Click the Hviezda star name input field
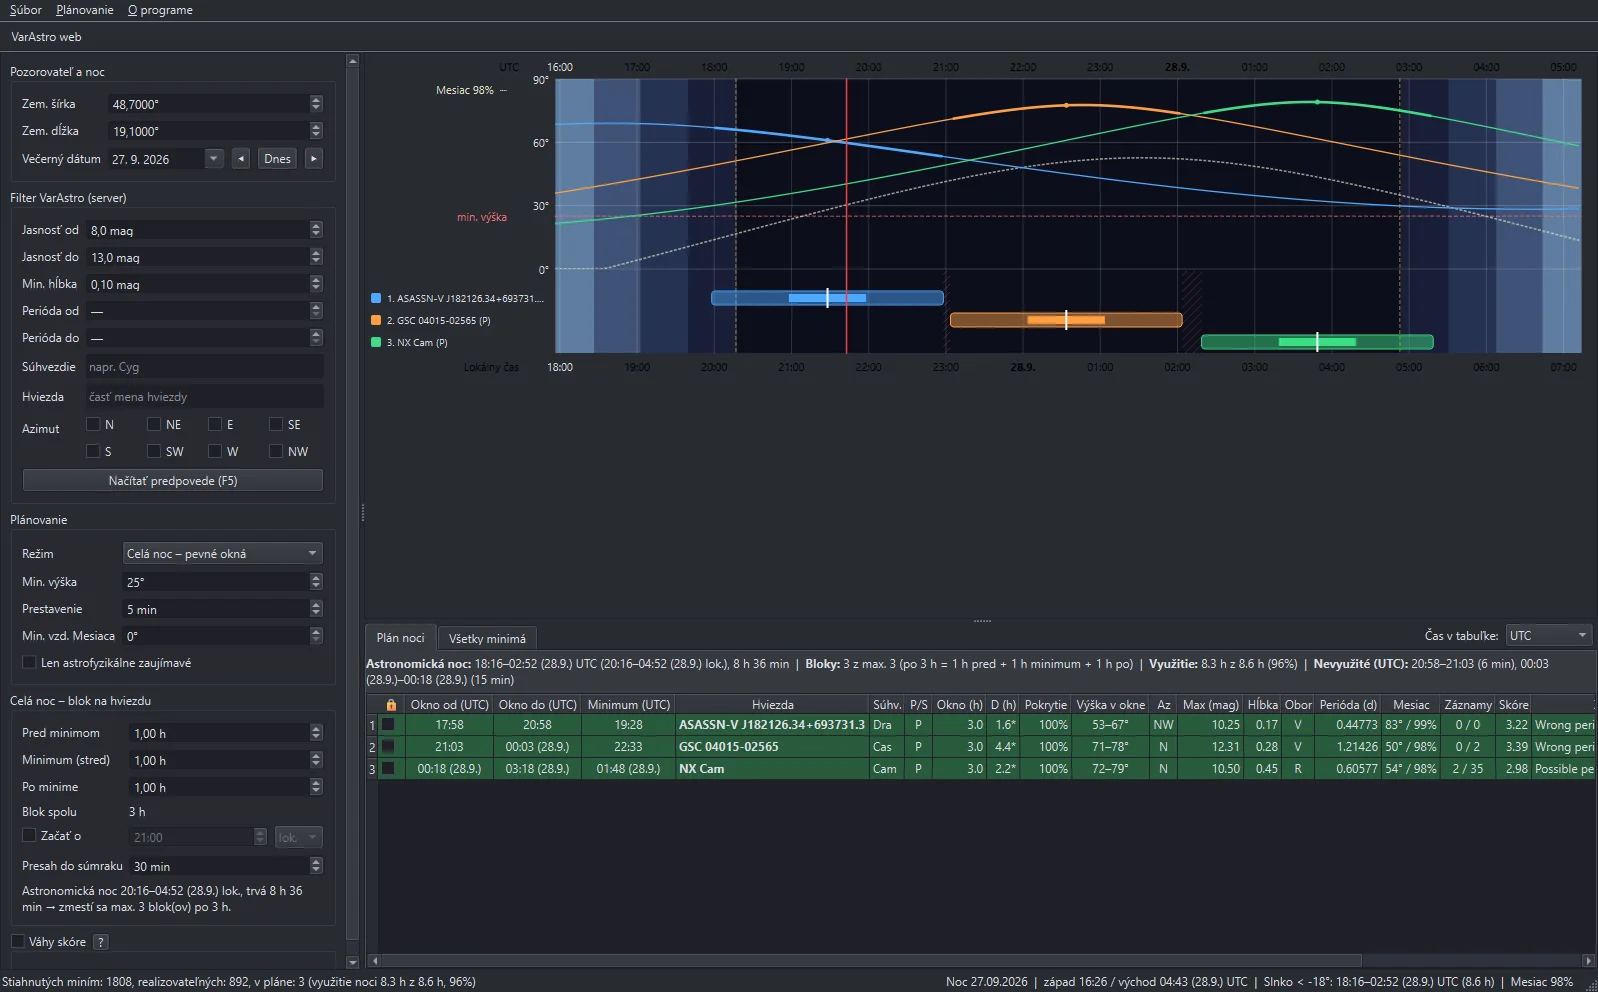Viewport: 1598px width, 992px height. (x=204, y=397)
